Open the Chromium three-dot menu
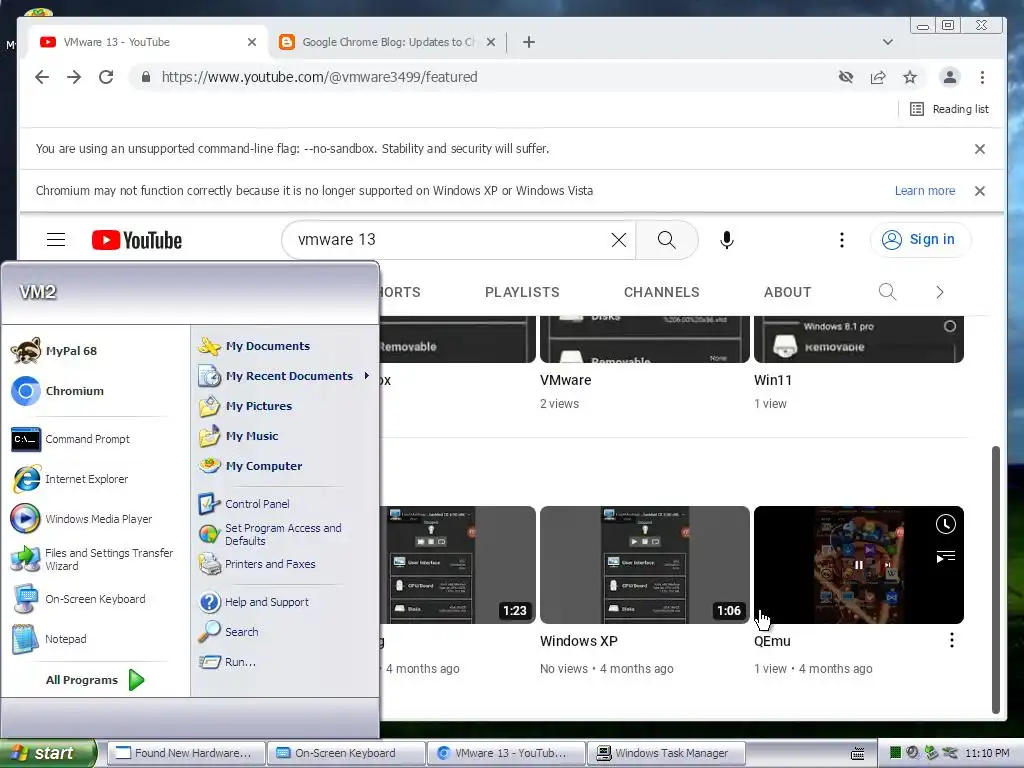 point(982,77)
